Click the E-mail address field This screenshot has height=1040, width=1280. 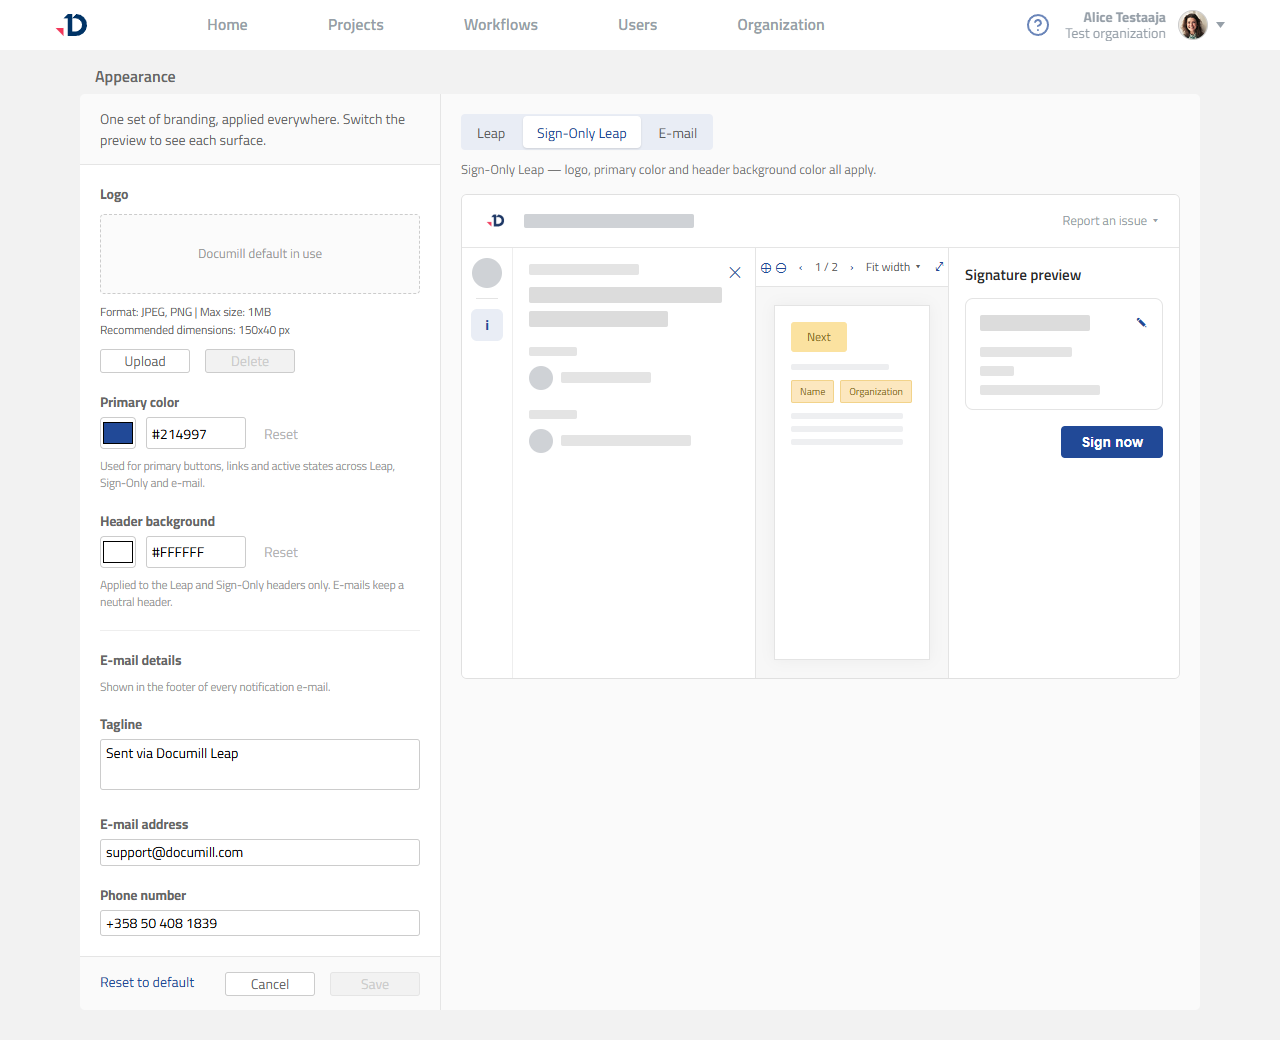[260, 852]
